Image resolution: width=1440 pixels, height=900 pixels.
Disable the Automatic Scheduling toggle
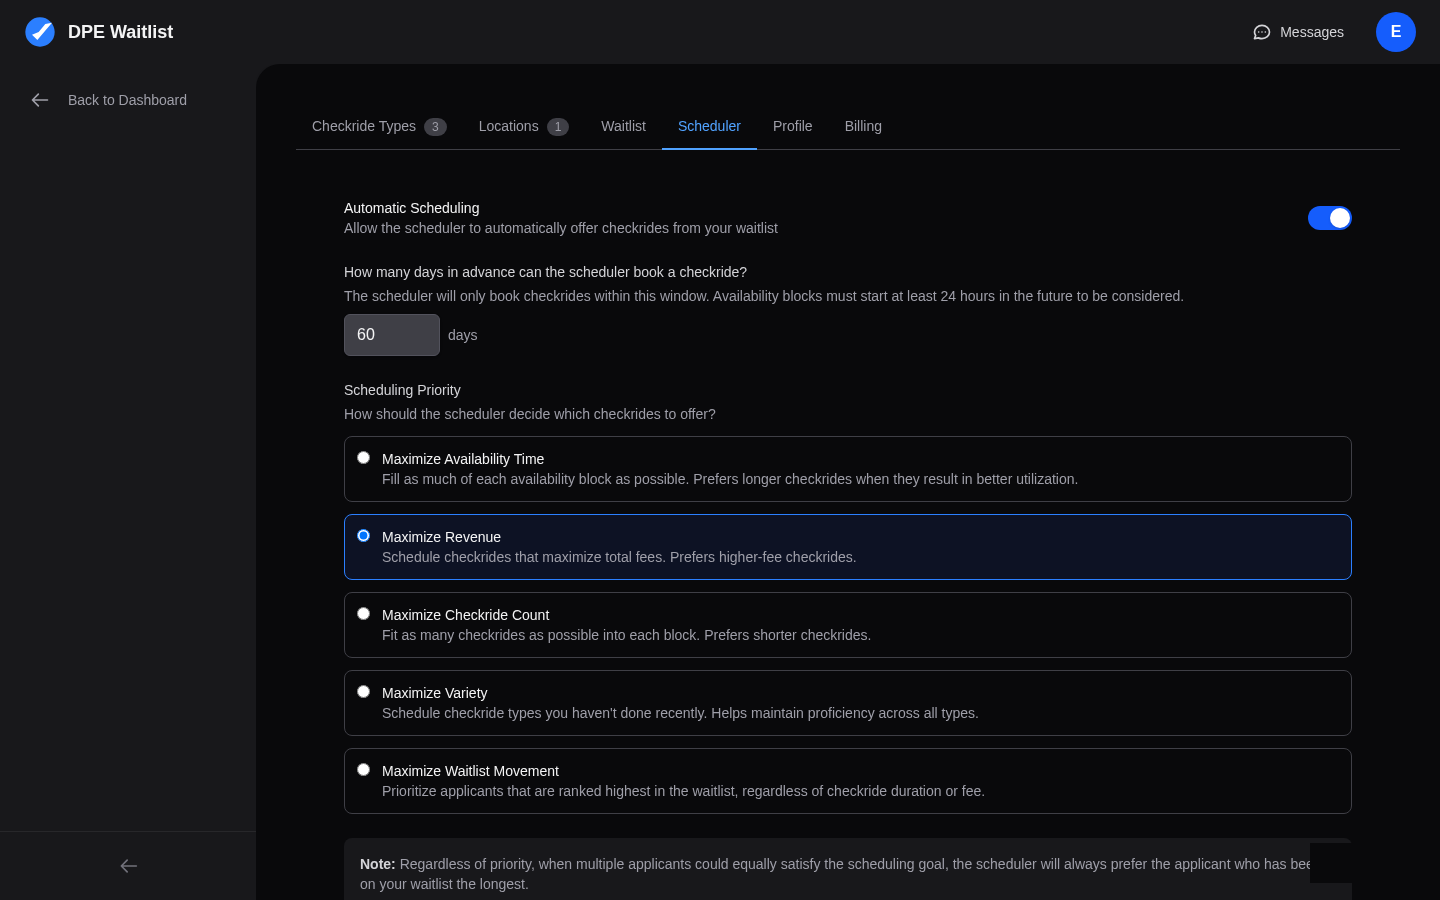pyautogui.click(x=1330, y=218)
